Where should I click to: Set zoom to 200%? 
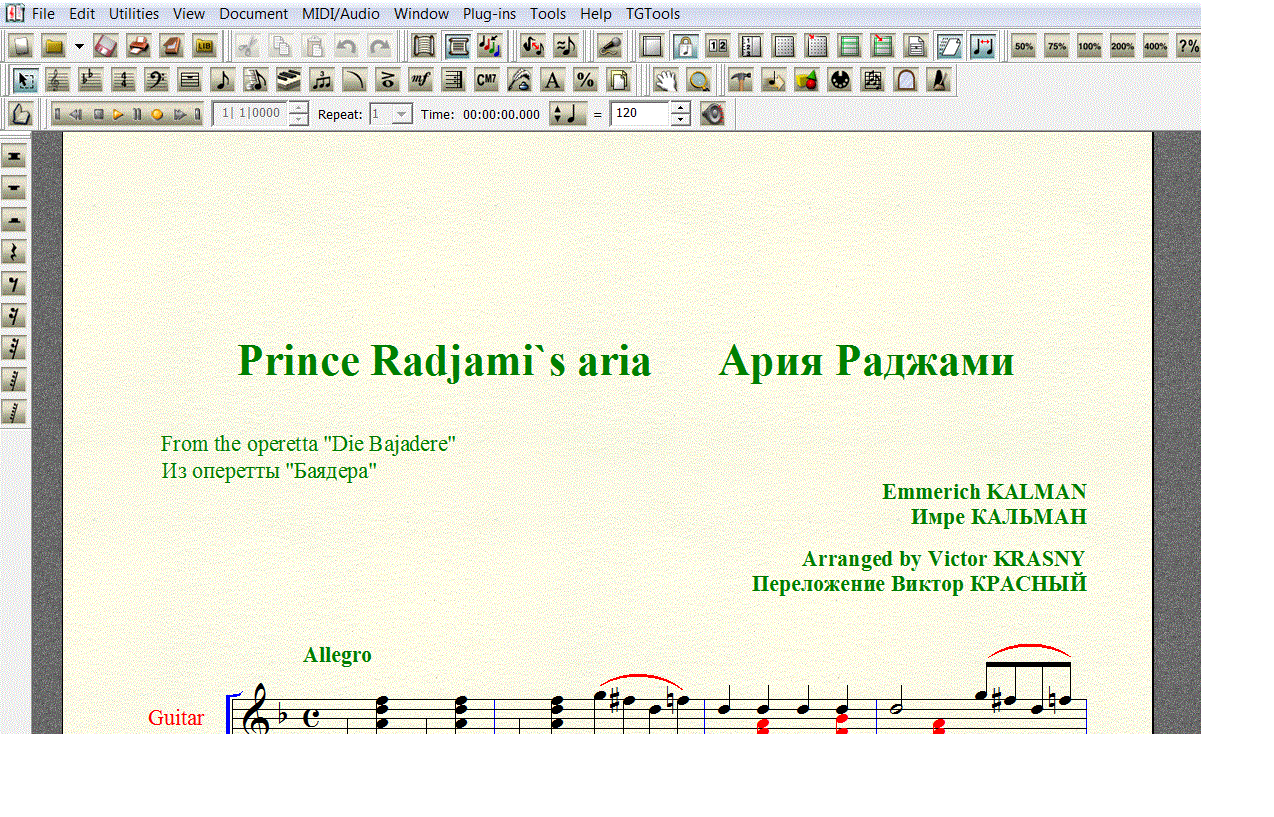pyautogui.click(x=1122, y=46)
